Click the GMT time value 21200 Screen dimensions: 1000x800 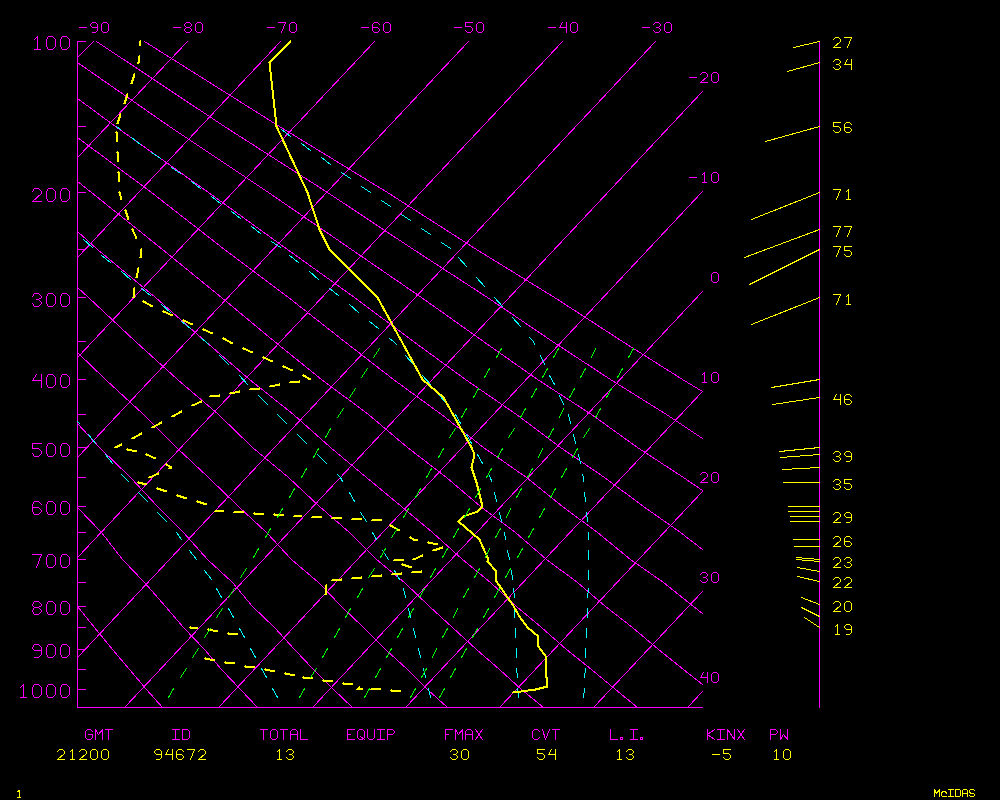[x=83, y=755]
